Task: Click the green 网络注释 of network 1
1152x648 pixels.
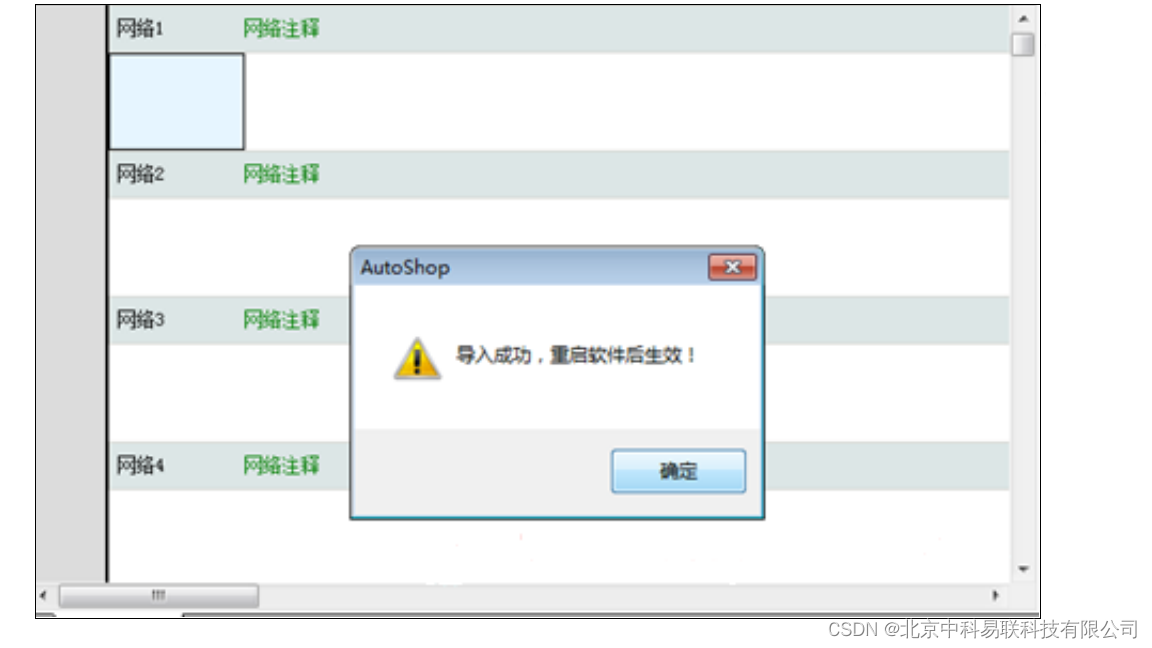Action: tap(281, 29)
